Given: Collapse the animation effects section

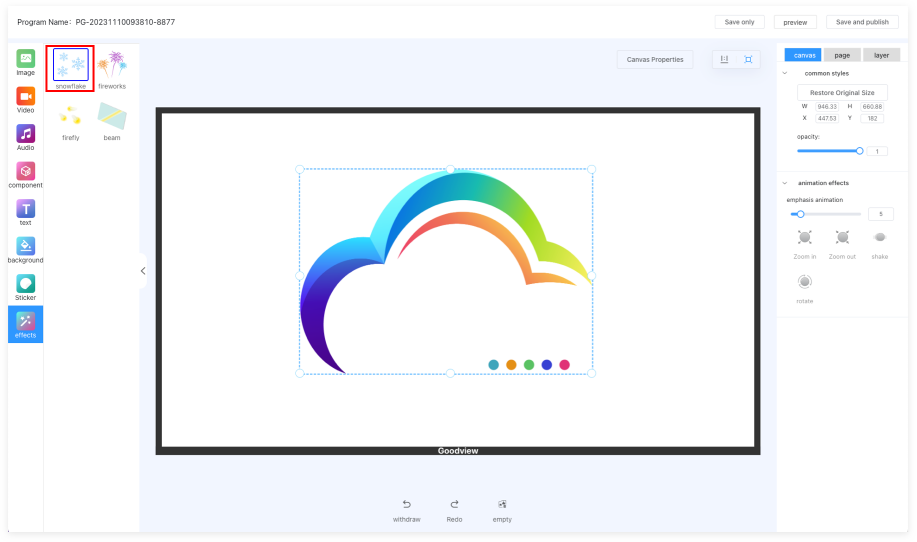Looking at the screenshot, I should pyautogui.click(x=785, y=183).
